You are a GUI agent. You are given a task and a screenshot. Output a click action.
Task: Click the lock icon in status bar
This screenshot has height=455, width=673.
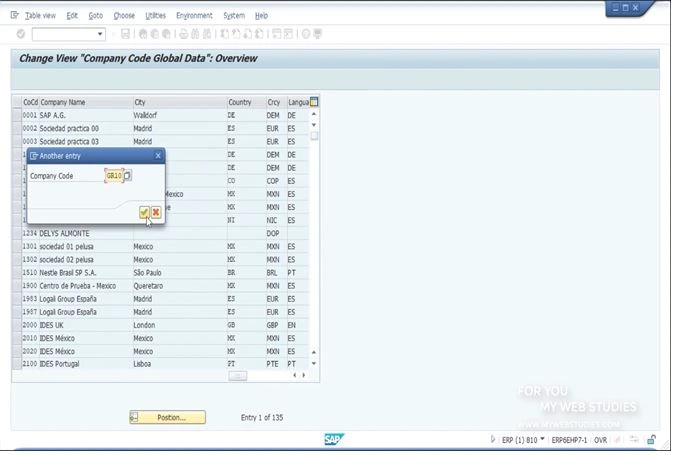coord(652,440)
